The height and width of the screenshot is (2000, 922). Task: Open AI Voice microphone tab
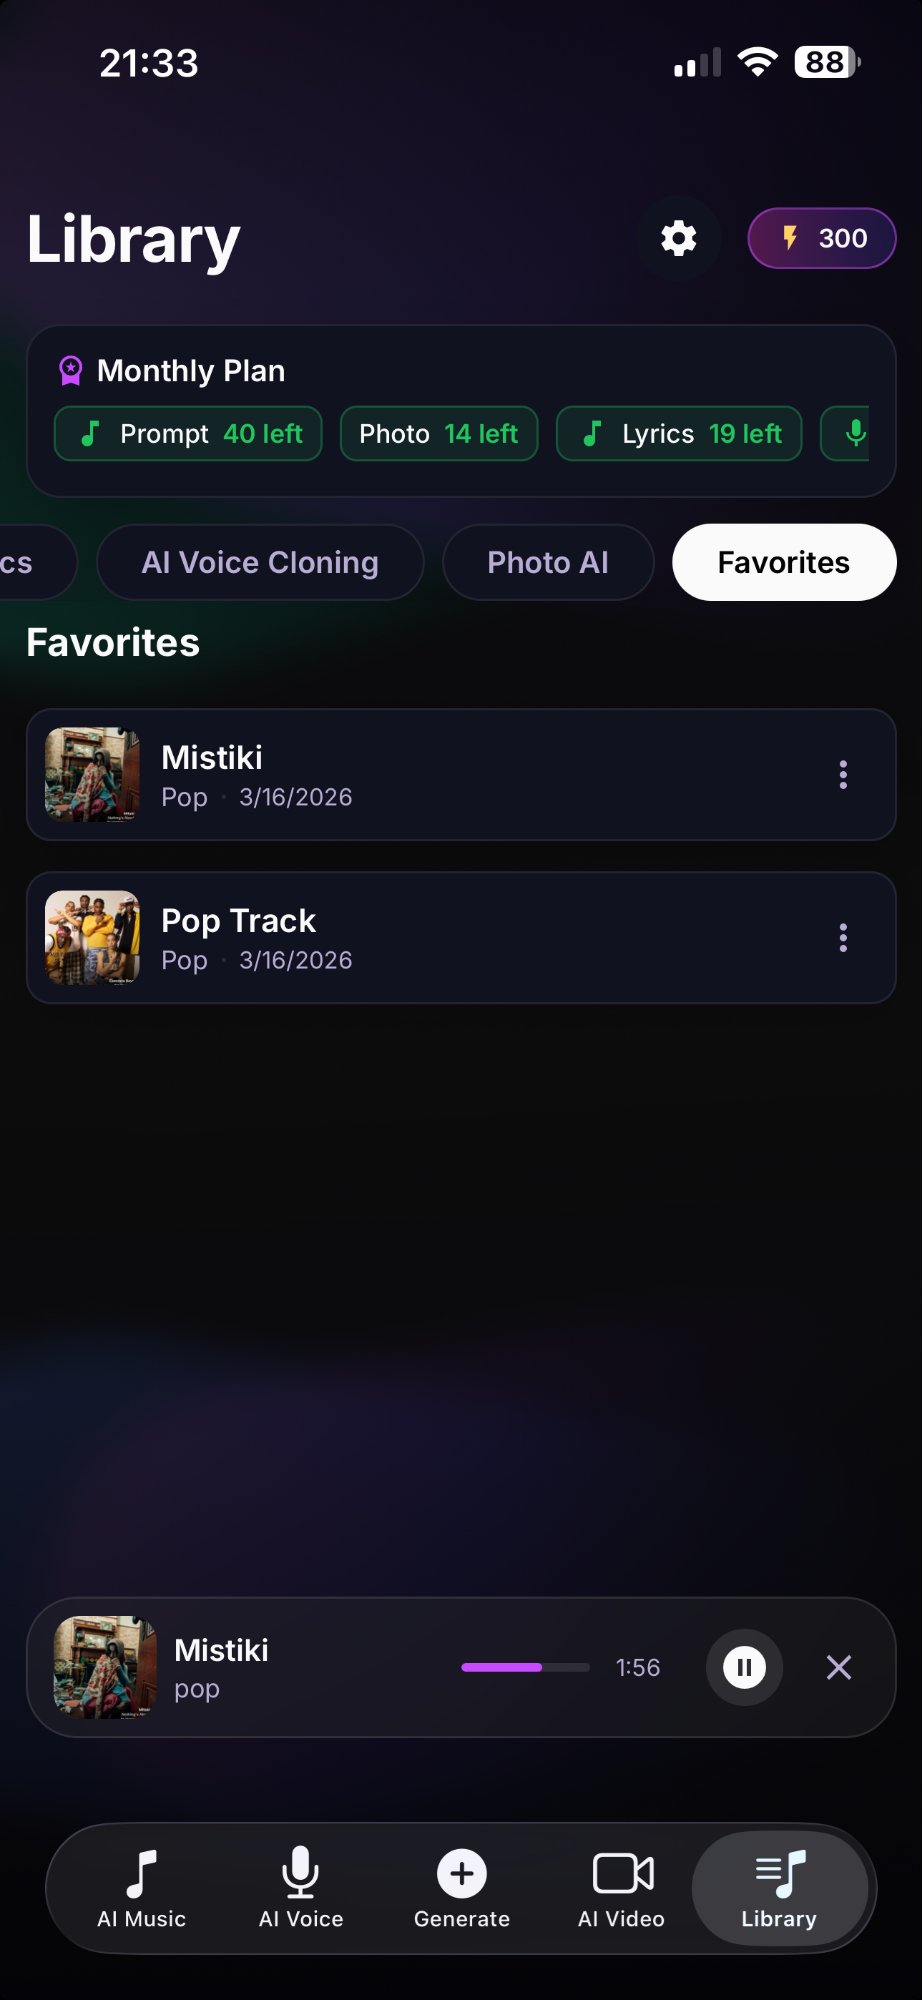click(x=301, y=1887)
